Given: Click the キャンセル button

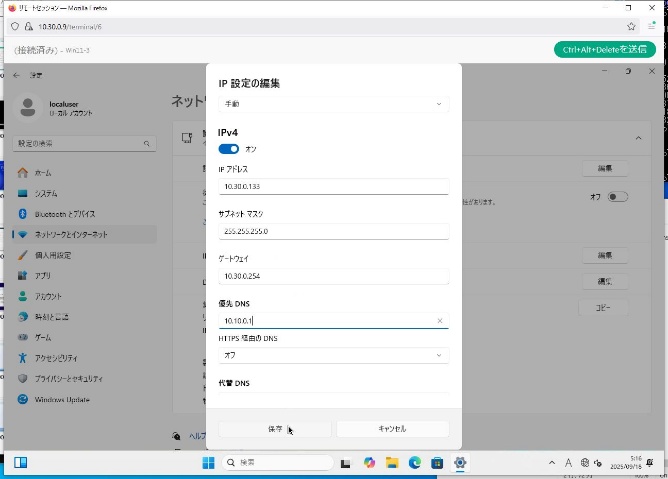Looking at the screenshot, I should [392, 428].
